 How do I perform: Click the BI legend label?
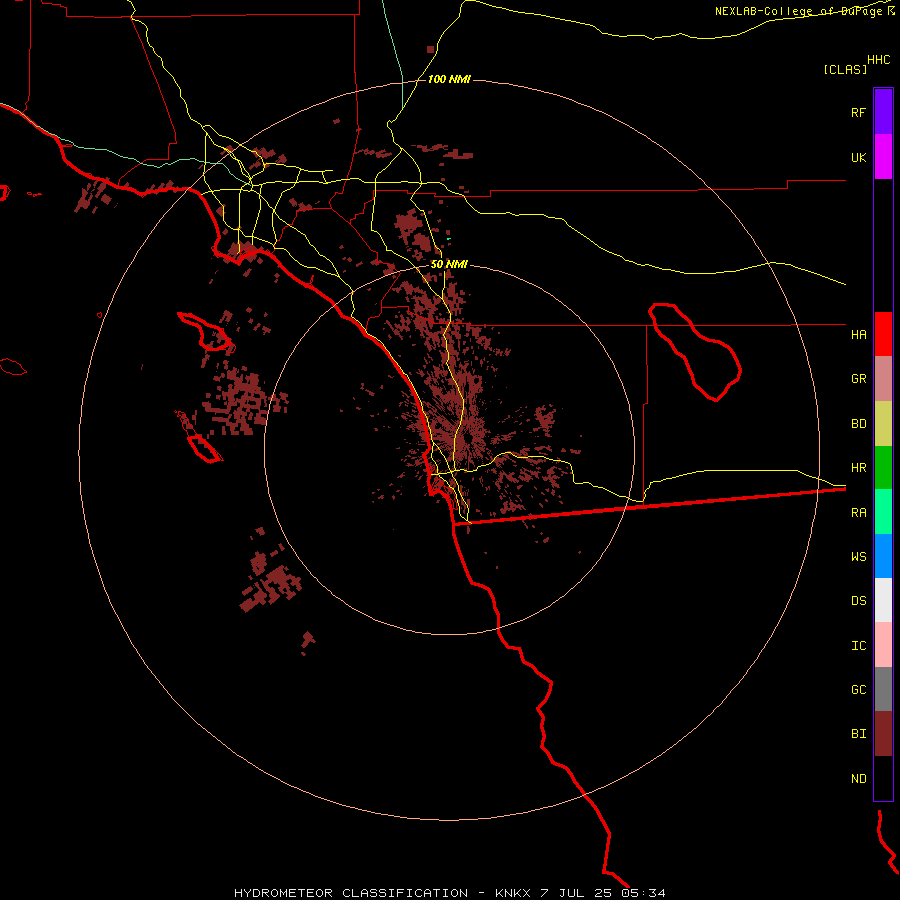[859, 734]
